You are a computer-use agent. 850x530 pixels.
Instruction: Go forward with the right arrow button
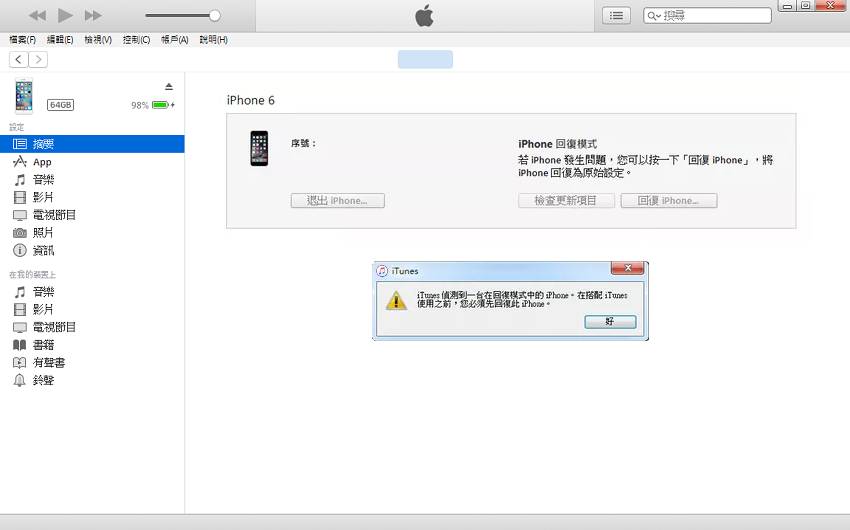(x=38, y=60)
